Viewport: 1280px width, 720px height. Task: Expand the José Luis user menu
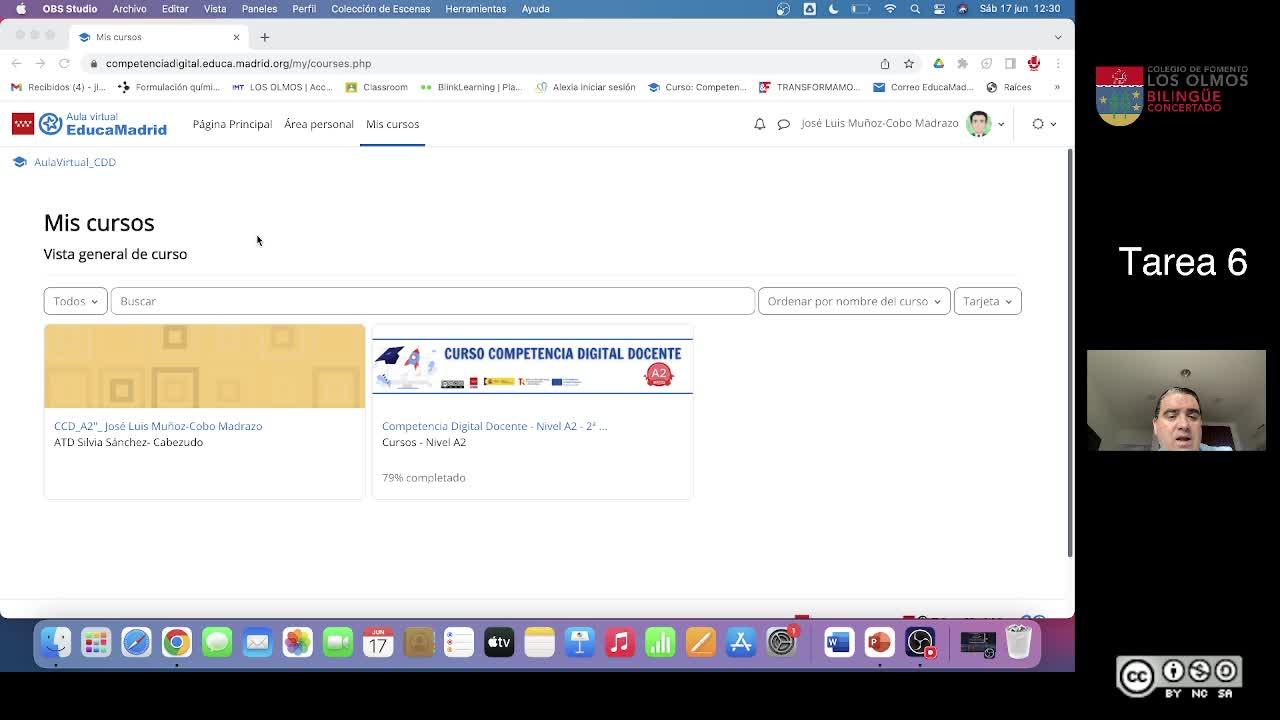[1001, 124]
